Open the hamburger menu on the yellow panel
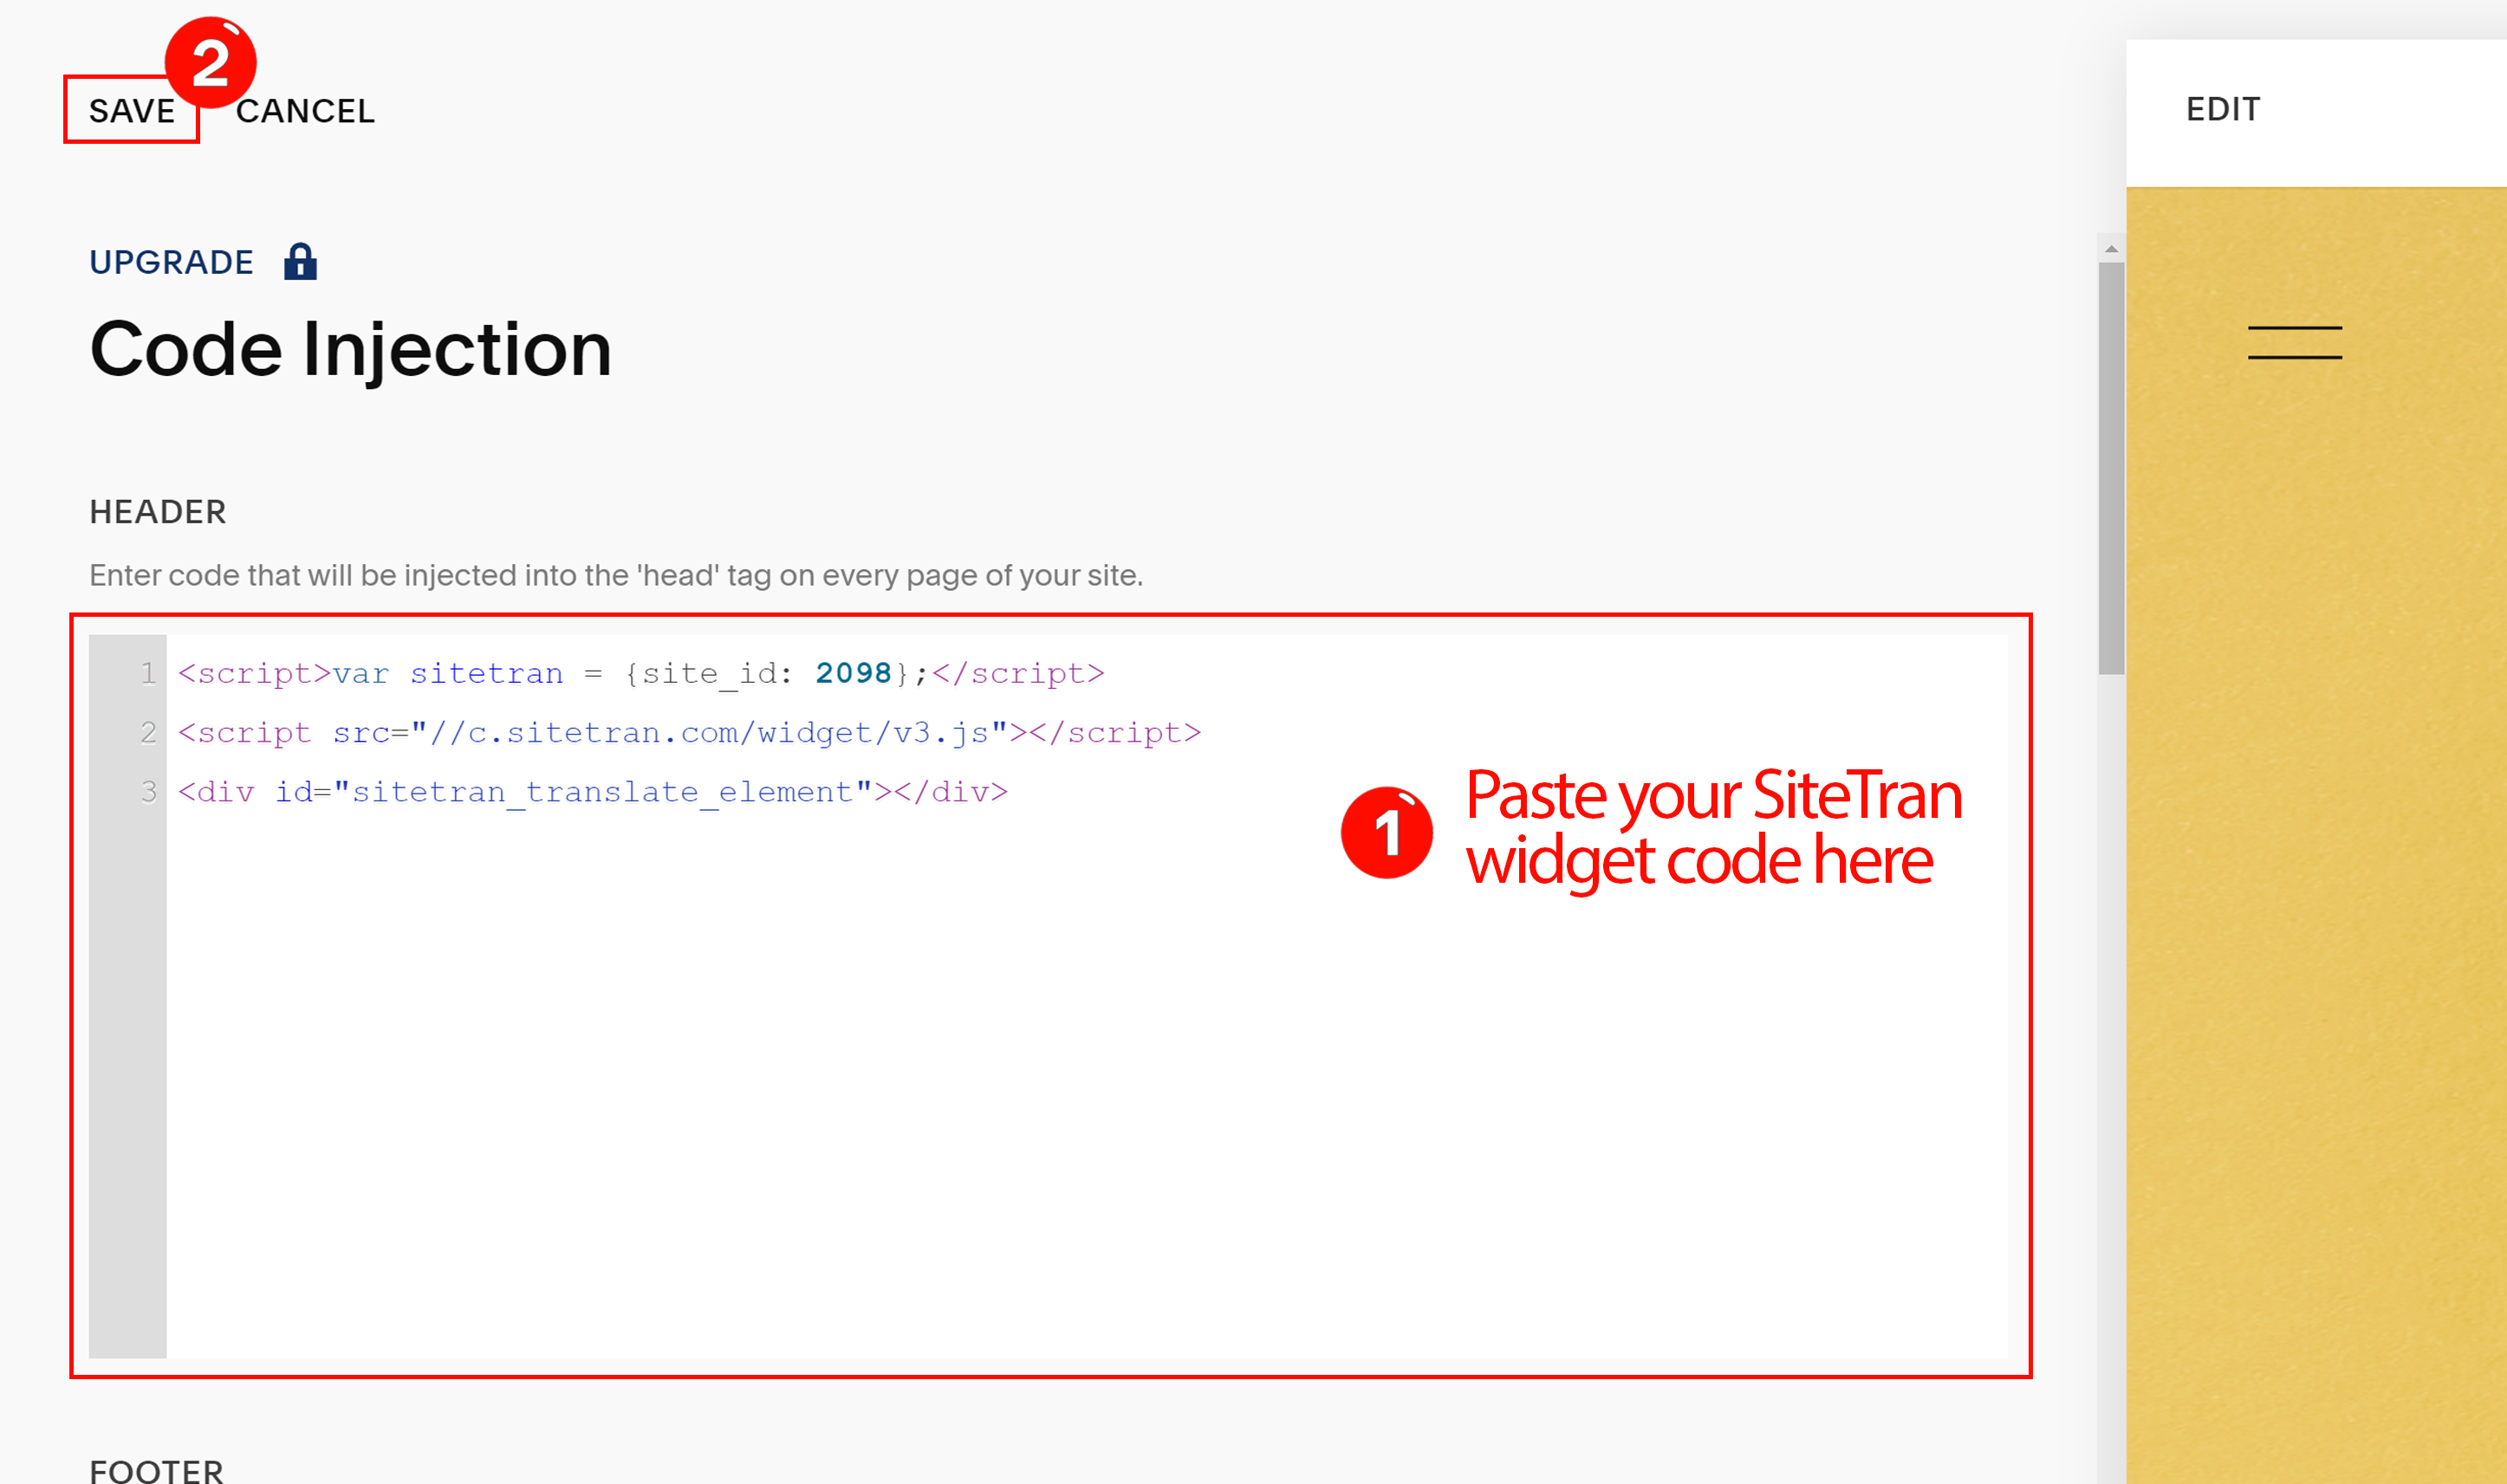The width and height of the screenshot is (2507, 1484). click(2294, 343)
